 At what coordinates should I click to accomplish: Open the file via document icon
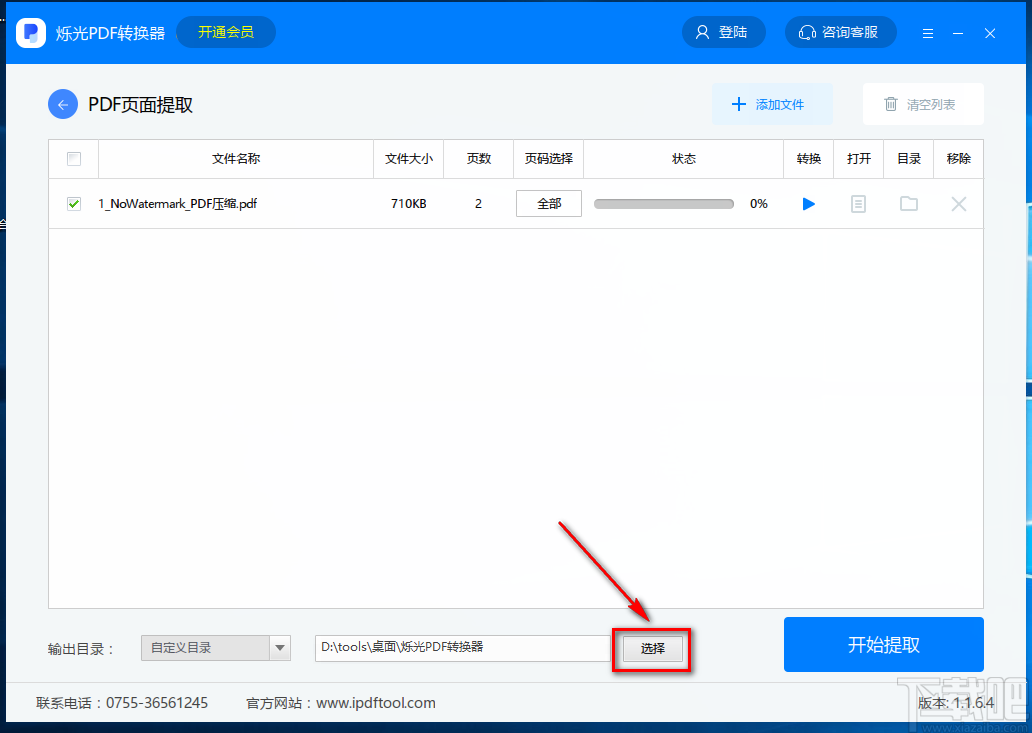click(x=858, y=204)
